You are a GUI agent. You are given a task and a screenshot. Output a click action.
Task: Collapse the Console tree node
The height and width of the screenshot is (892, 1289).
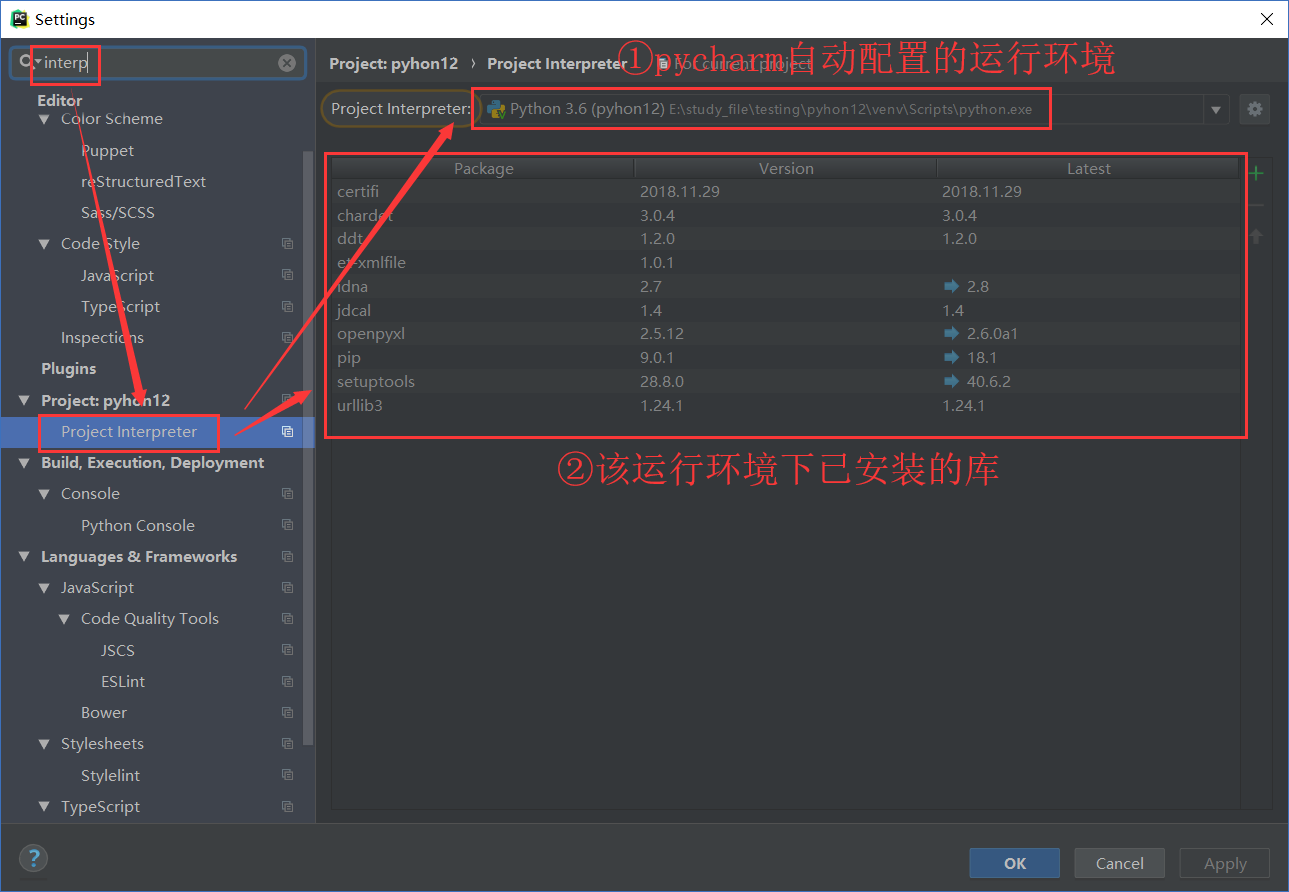coord(44,494)
